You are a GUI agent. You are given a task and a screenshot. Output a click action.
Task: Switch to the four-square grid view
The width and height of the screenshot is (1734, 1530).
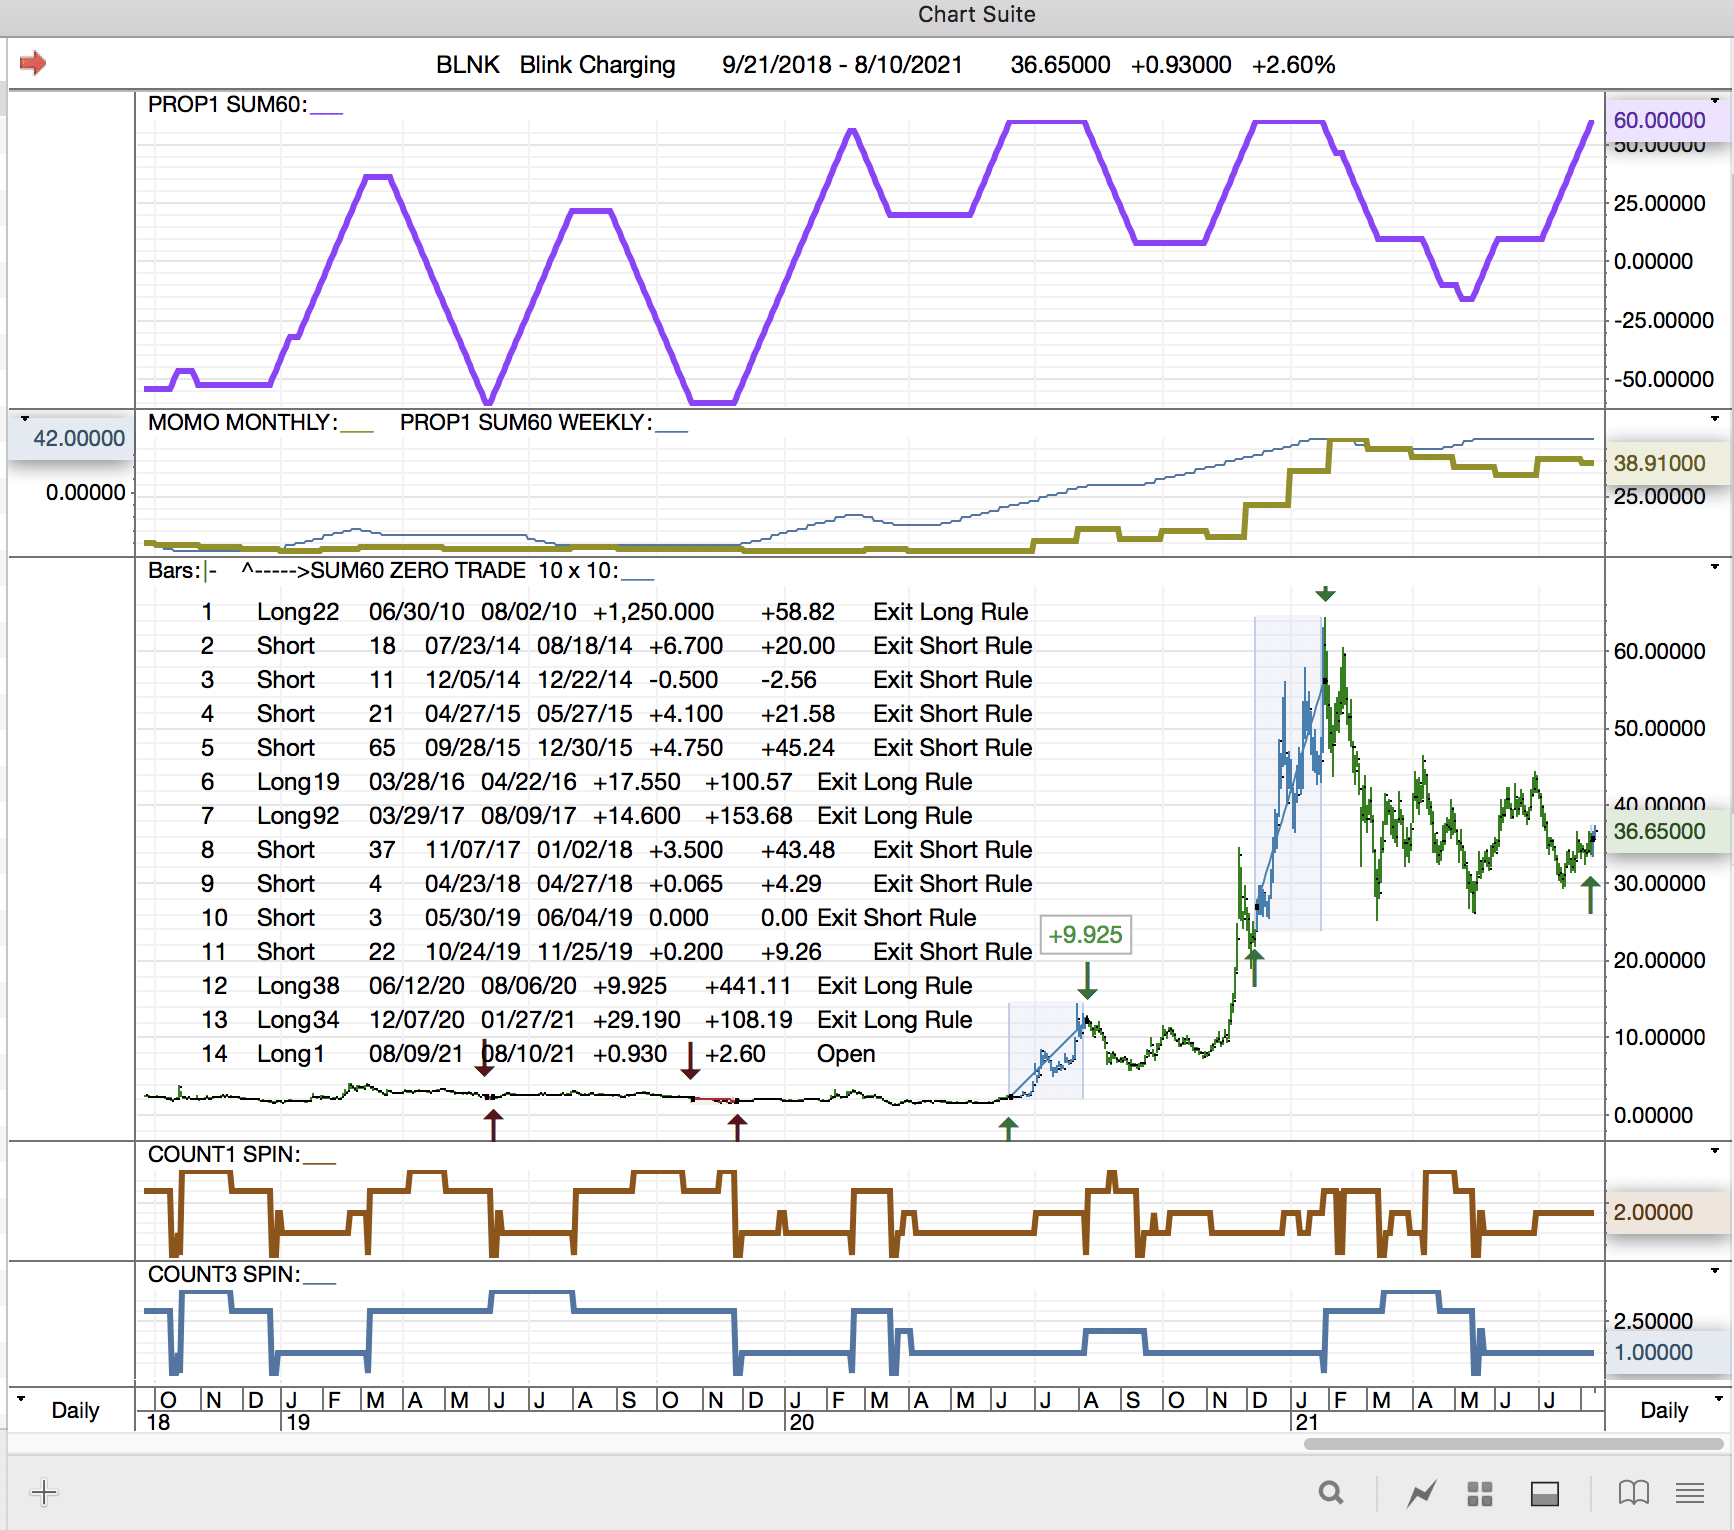pyautogui.click(x=1479, y=1494)
